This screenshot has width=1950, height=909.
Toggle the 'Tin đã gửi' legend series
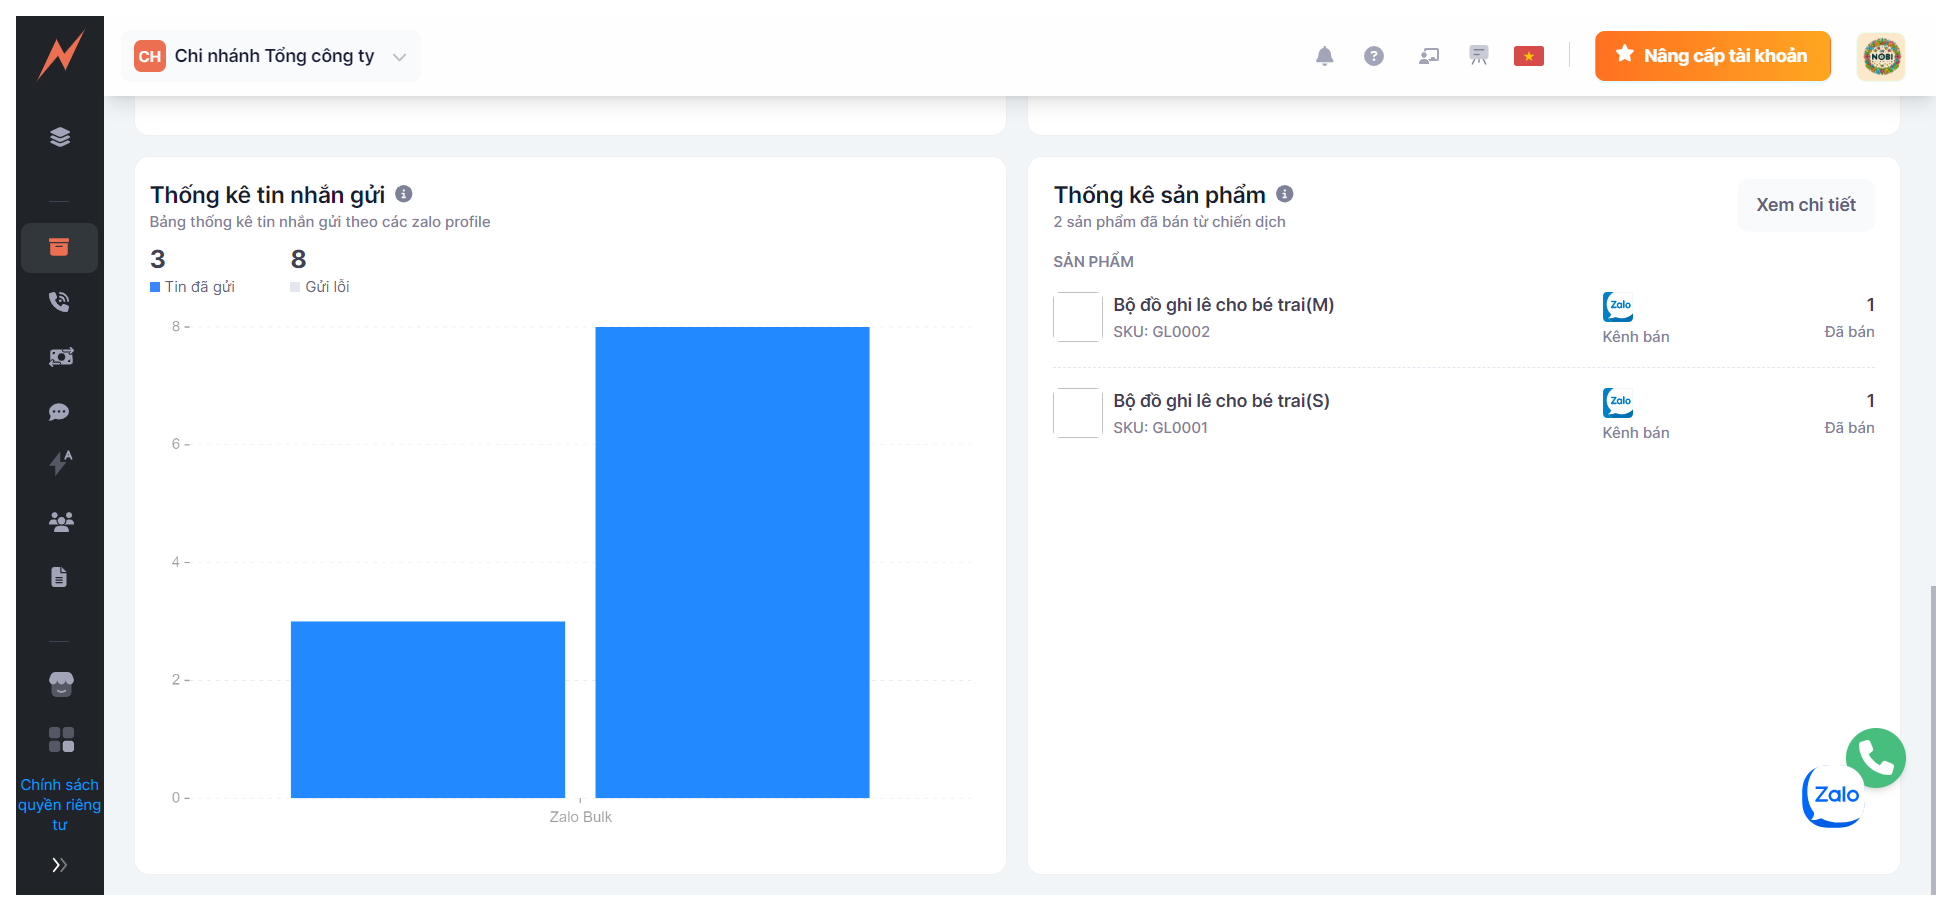(193, 287)
